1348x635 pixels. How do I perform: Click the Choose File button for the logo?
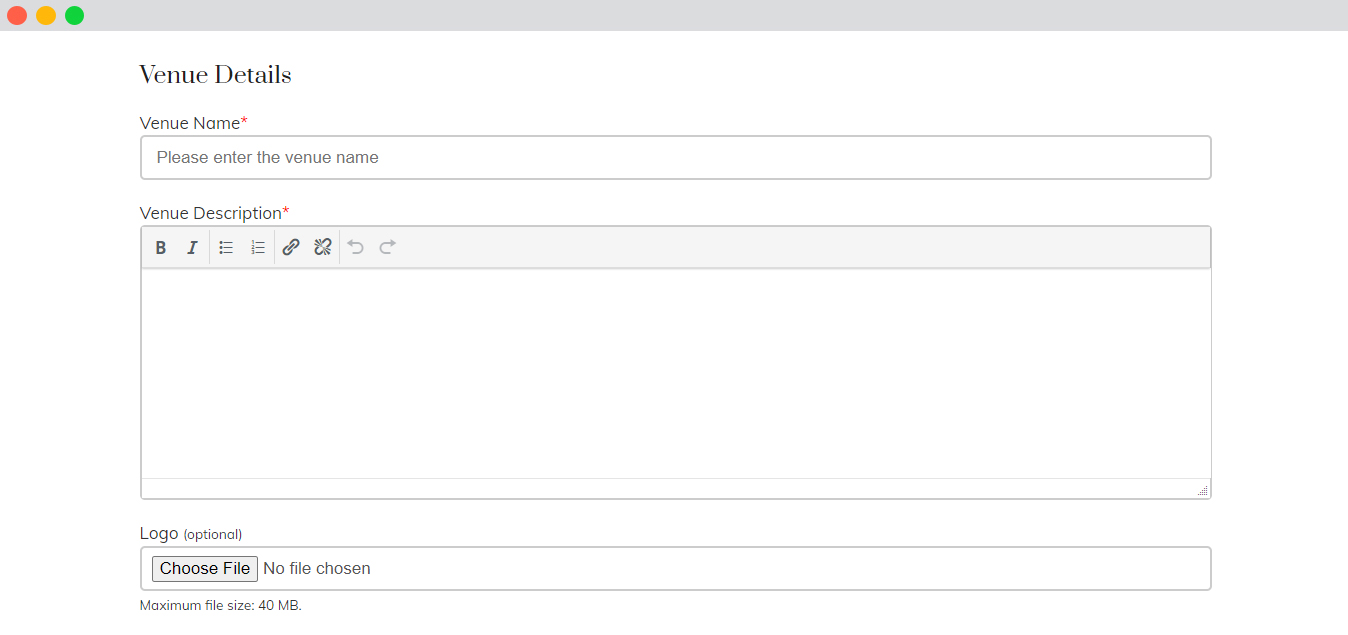[205, 568]
